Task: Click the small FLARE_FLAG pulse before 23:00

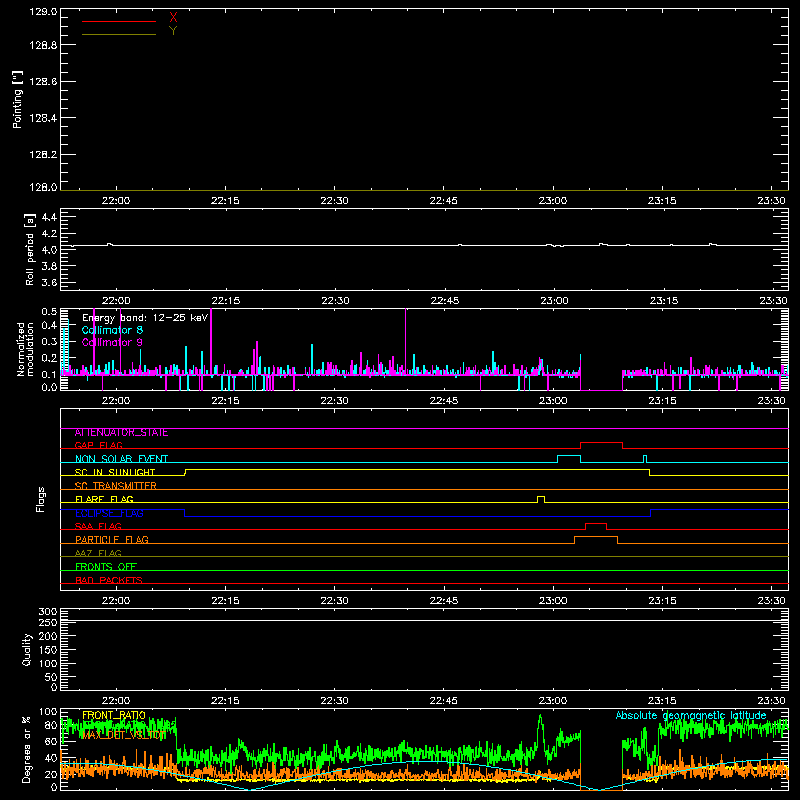Action: pyautogui.click(x=541, y=497)
